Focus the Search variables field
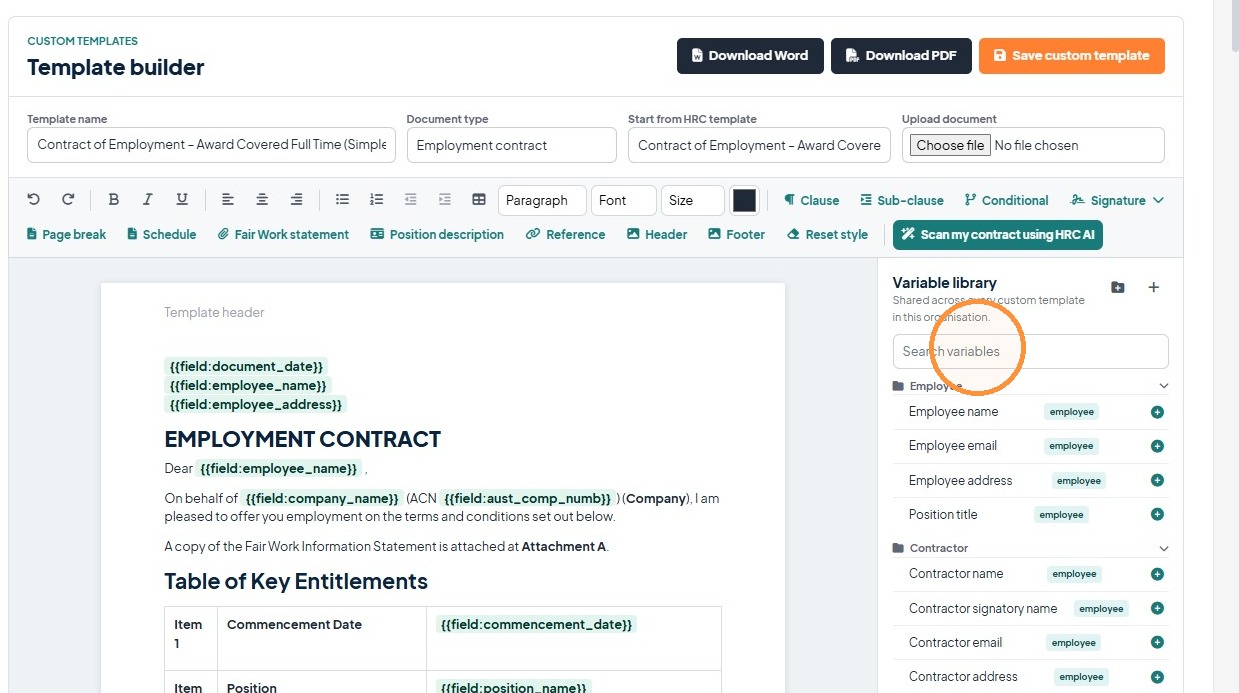This screenshot has width=1239, height=693. 1030,351
